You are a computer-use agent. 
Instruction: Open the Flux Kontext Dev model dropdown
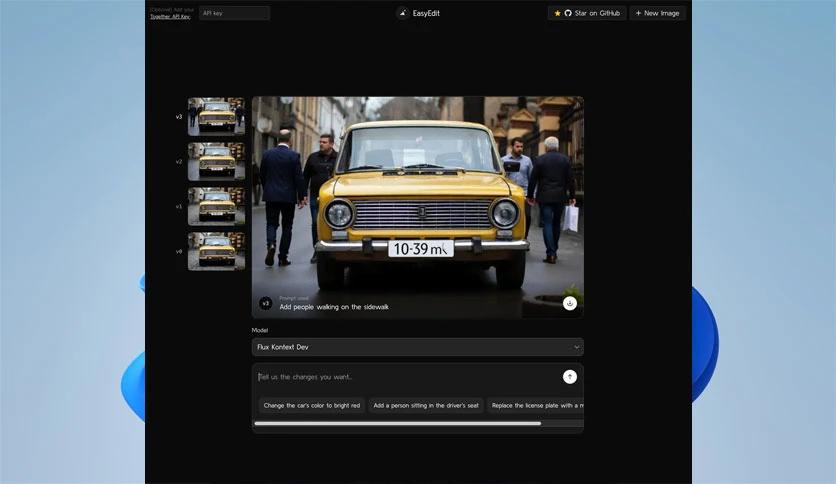pos(417,347)
